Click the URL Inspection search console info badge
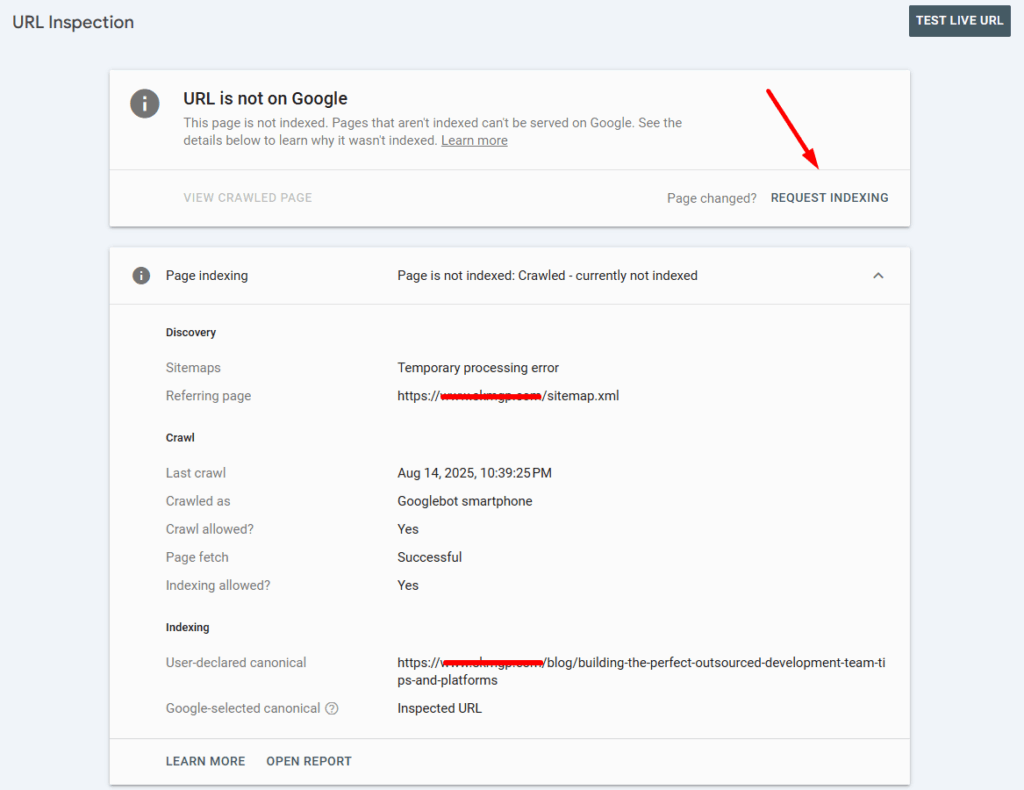Viewport: 1024px width, 790px height. [145, 104]
